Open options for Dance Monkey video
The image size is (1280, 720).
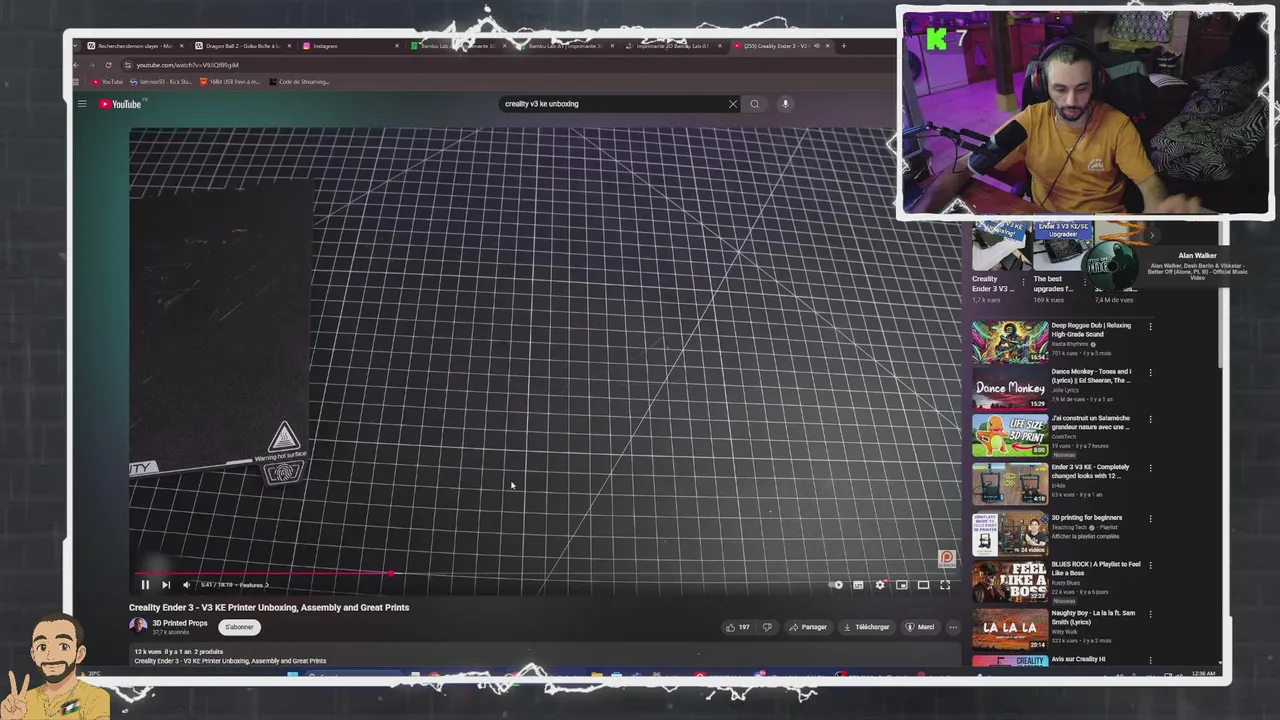click(x=1150, y=373)
